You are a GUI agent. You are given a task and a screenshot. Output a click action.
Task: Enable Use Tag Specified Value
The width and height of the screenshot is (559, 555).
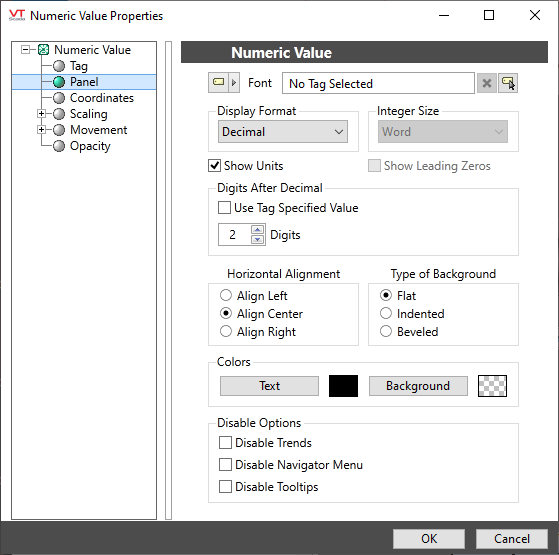pyautogui.click(x=224, y=208)
